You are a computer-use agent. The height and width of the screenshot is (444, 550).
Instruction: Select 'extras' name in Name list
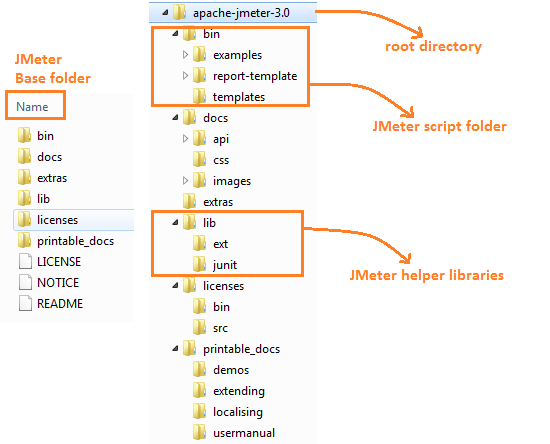52,178
